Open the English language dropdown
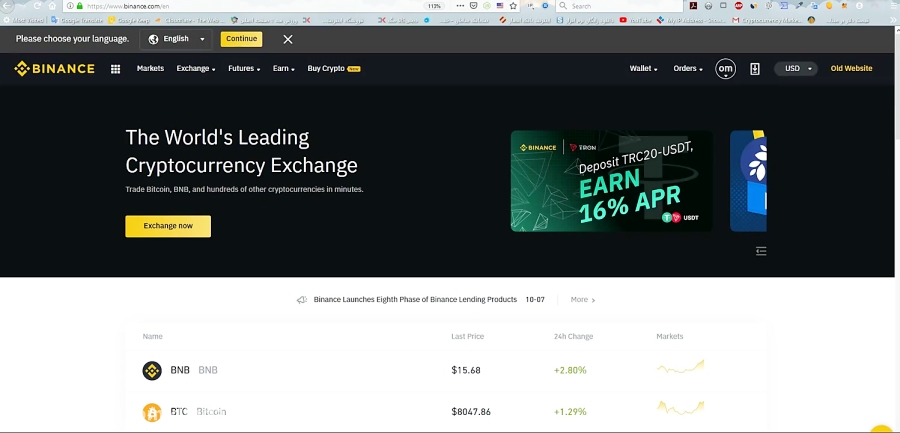The image size is (900, 433). [x=176, y=39]
